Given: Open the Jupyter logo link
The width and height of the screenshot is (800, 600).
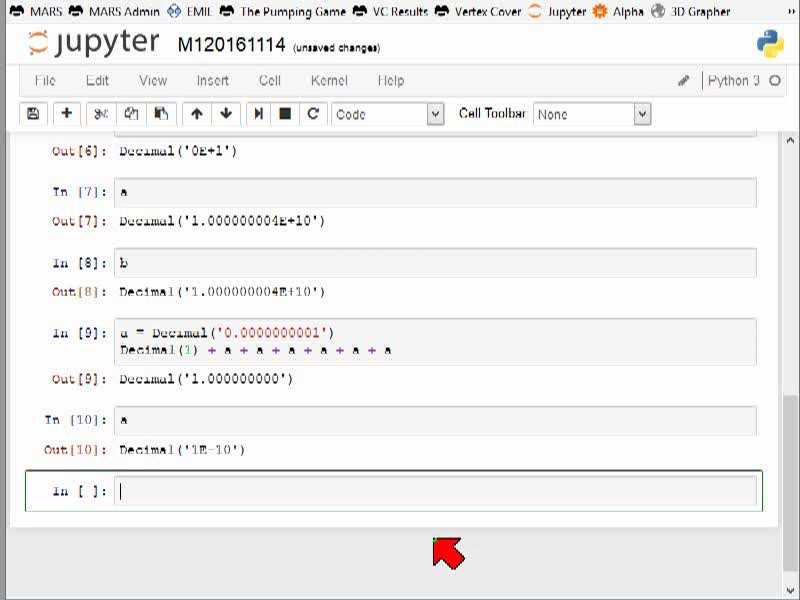Looking at the screenshot, I should coord(94,43).
